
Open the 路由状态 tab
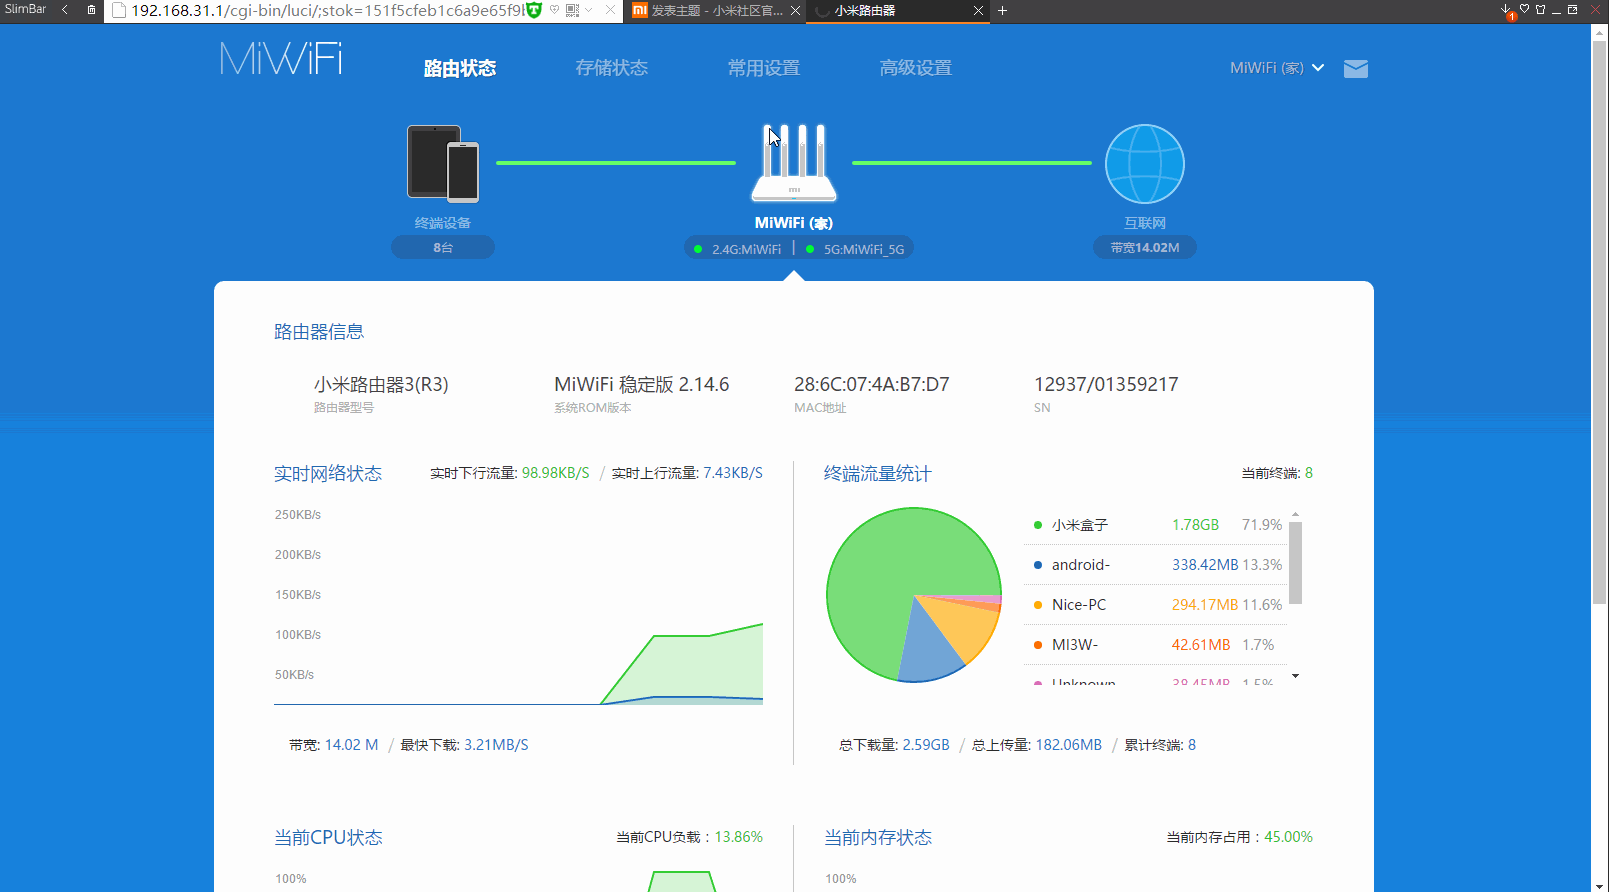click(460, 68)
